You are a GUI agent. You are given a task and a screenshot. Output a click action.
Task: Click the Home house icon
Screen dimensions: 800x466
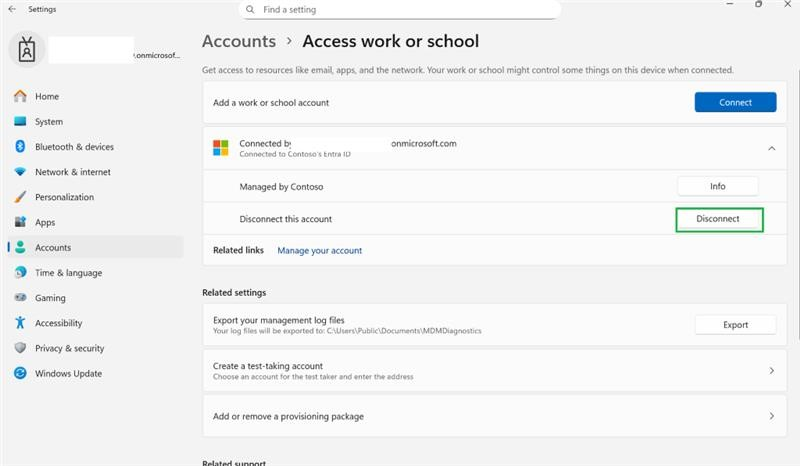20,96
